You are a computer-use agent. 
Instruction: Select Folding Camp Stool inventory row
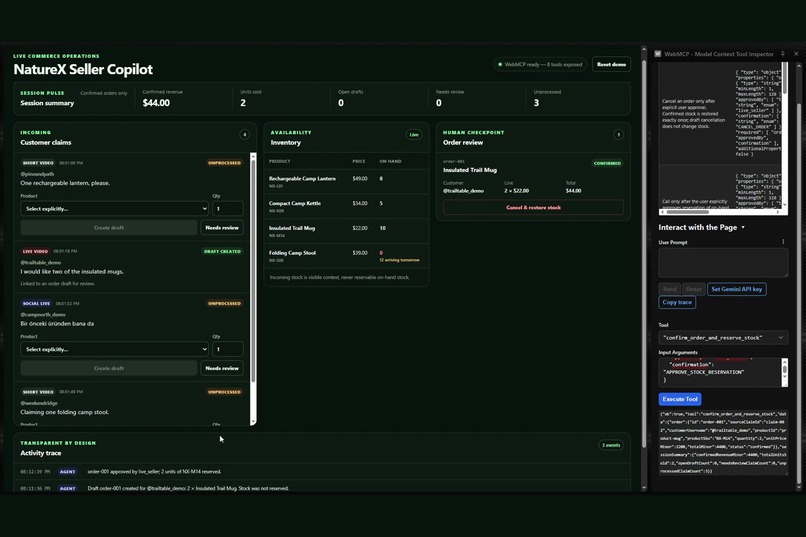click(346, 256)
